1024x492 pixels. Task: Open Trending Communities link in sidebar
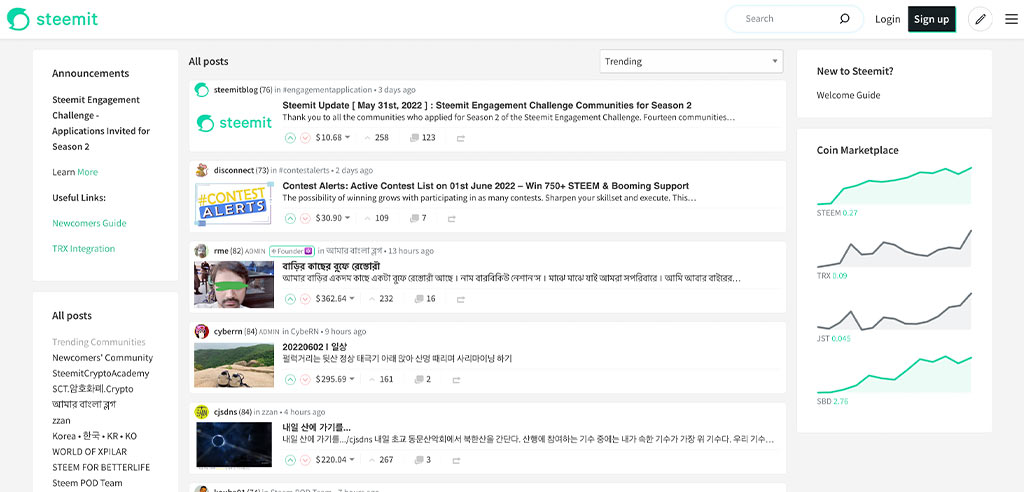[99, 342]
